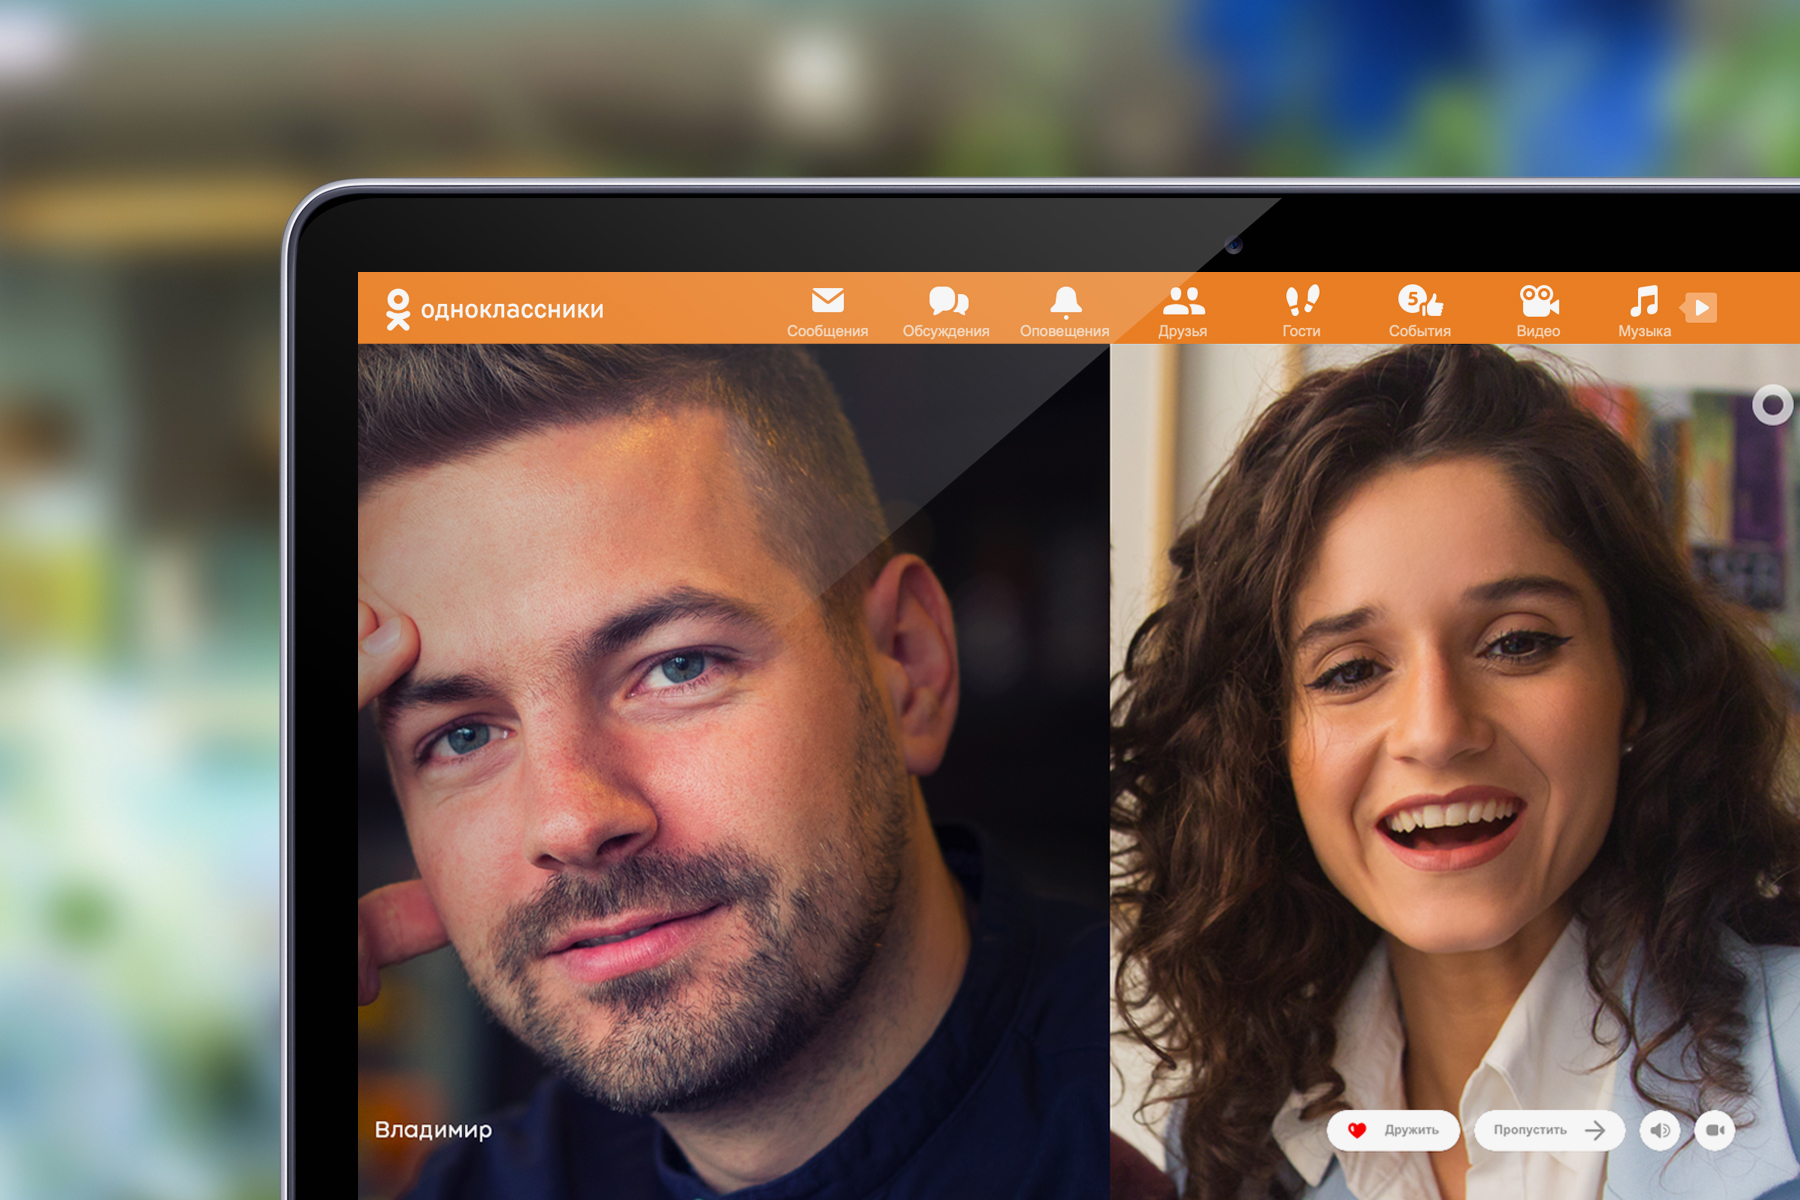Click the name Владимир
Image resolution: width=1800 pixels, height=1200 pixels.
point(433,1129)
